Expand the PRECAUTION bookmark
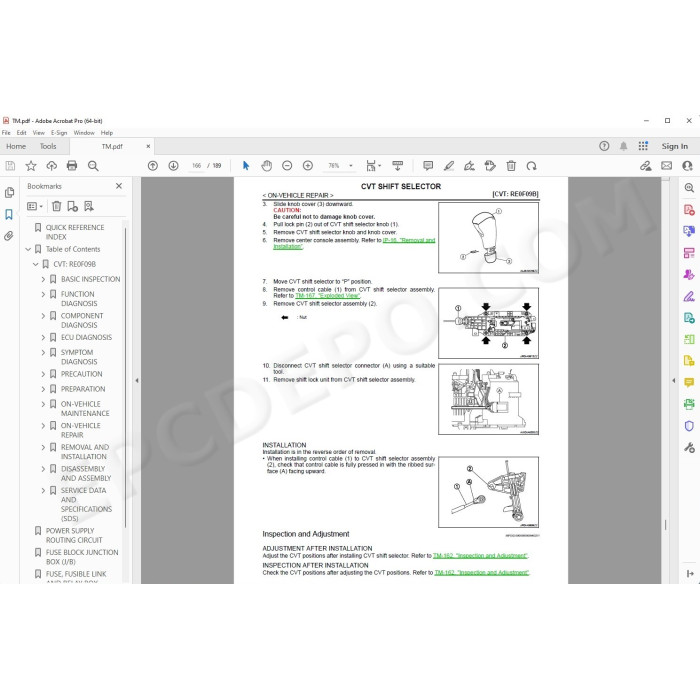 click(x=43, y=374)
